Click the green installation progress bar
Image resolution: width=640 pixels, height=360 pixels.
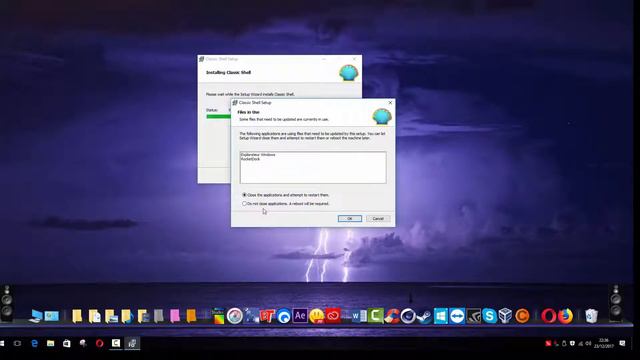pyautogui.click(x=218, y=117)
